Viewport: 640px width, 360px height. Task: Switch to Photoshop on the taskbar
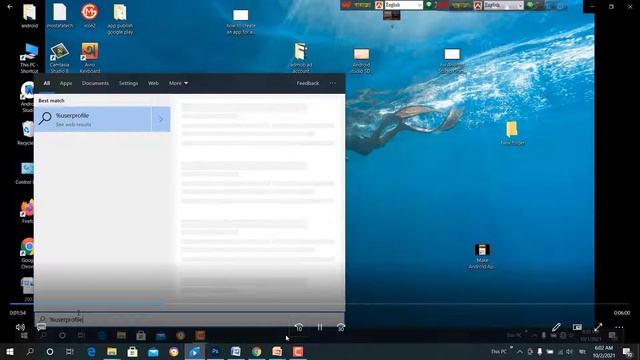tap(215, 351)
